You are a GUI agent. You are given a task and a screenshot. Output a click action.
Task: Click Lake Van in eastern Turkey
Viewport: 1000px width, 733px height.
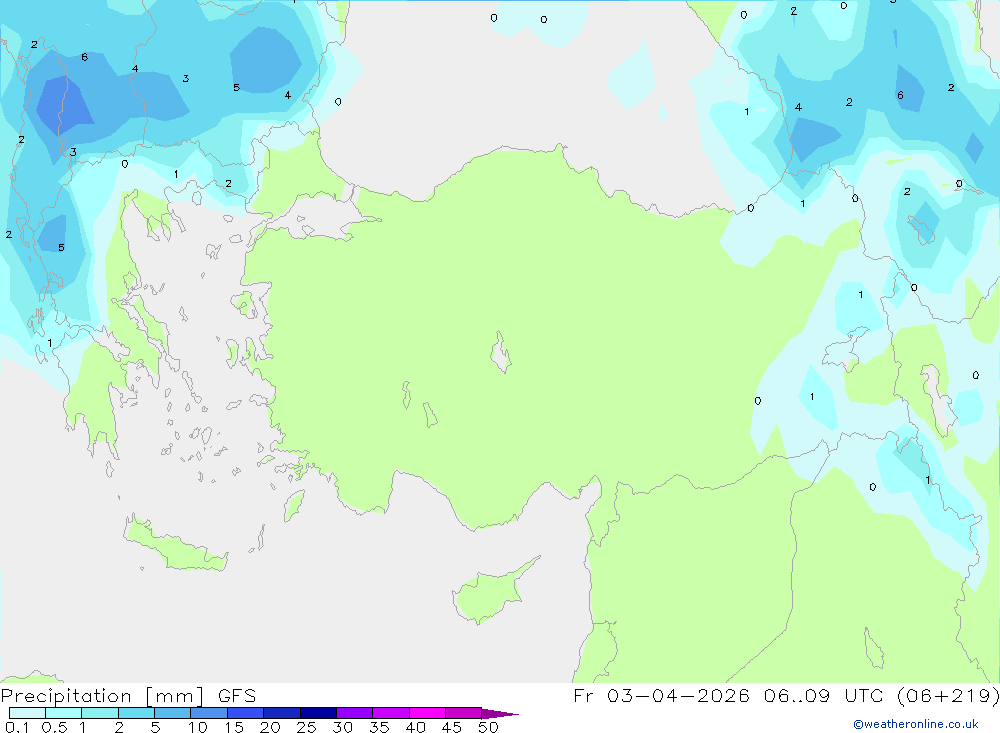(846, 350)
